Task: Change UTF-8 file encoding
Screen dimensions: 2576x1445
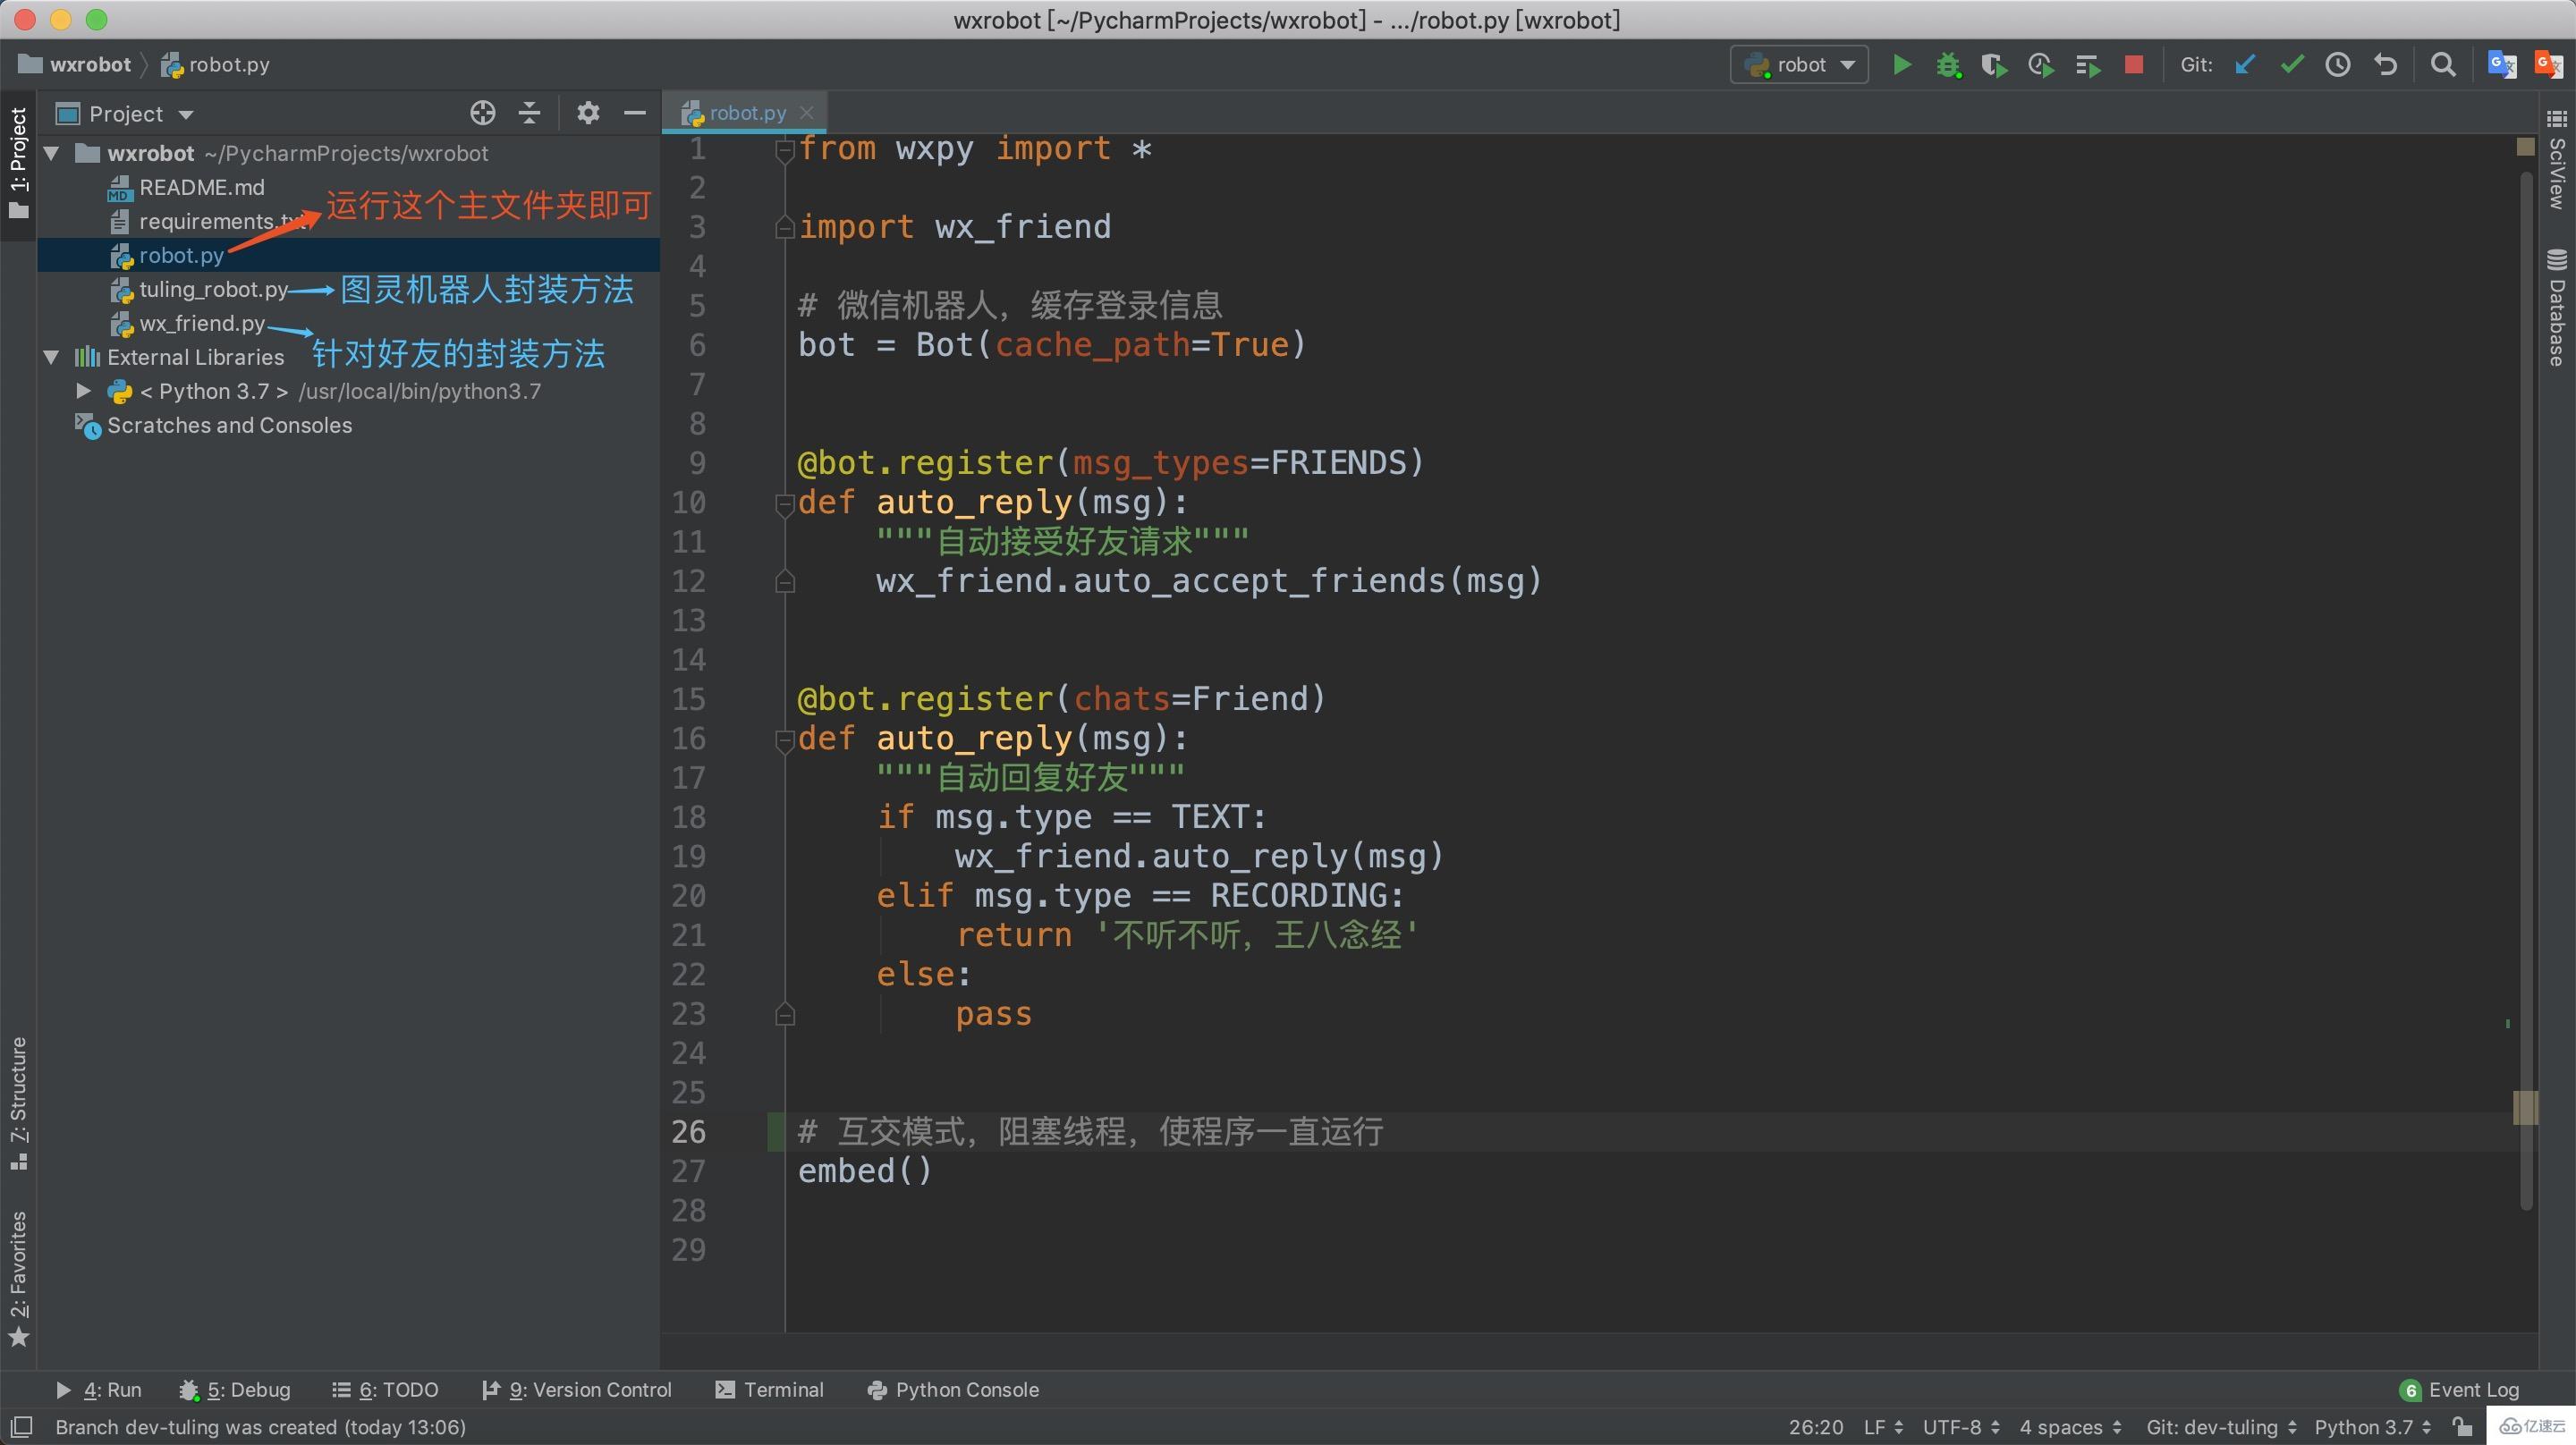Action: tap(1961, 1427)
